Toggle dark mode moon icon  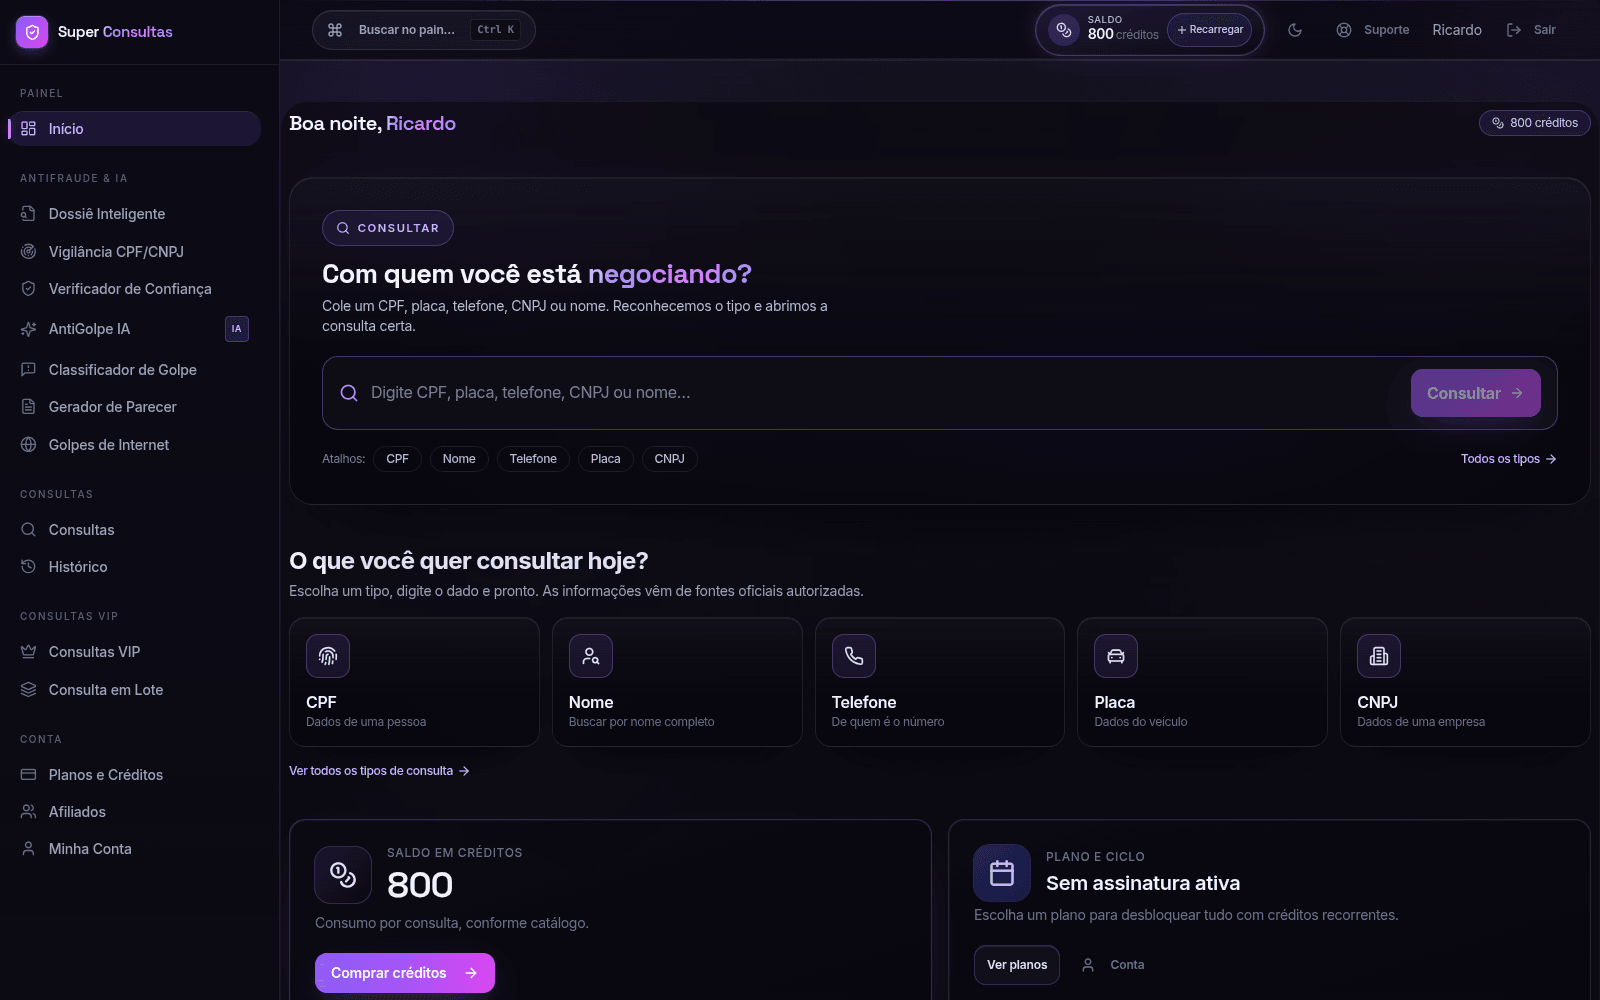[1295, 30]
